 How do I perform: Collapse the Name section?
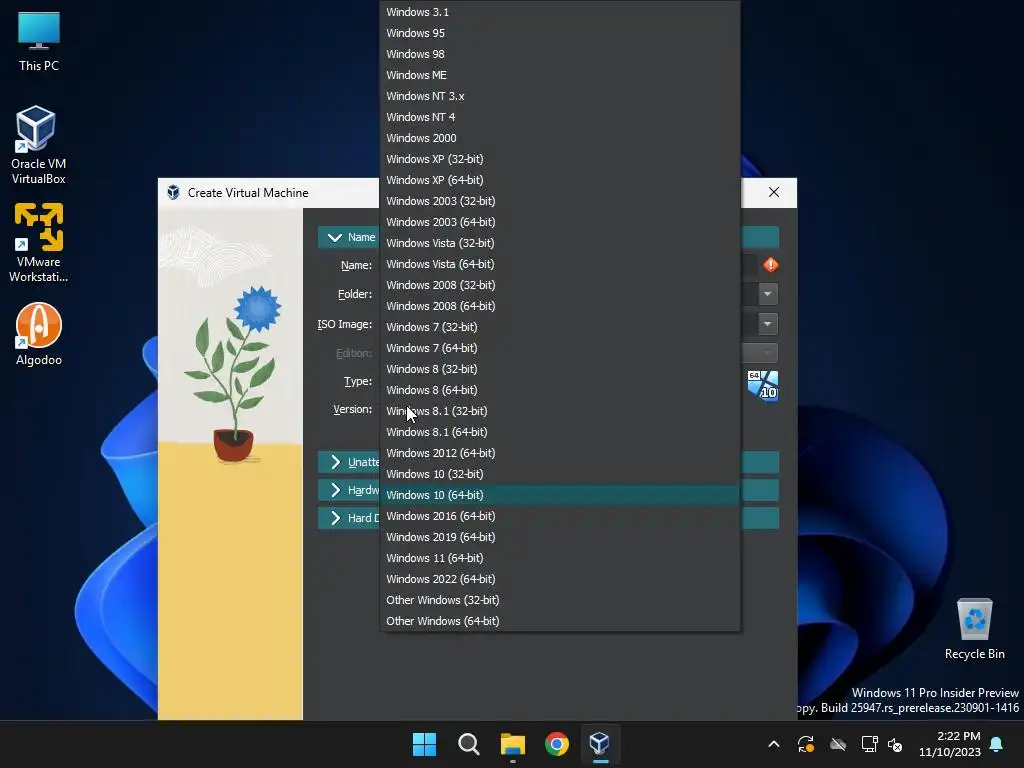[x=335, y=237]
